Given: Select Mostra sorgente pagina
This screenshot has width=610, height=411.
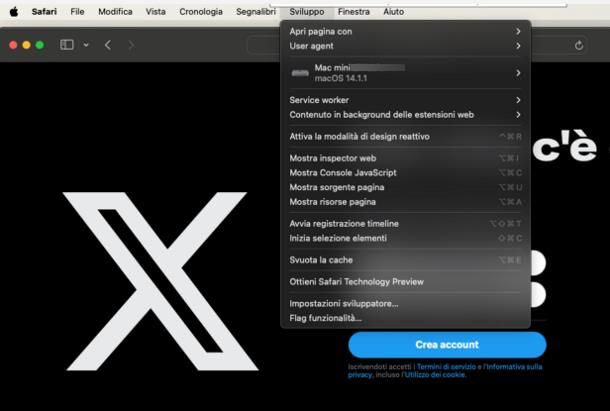Looking at the screenshot, I should [x=405, y=187].
